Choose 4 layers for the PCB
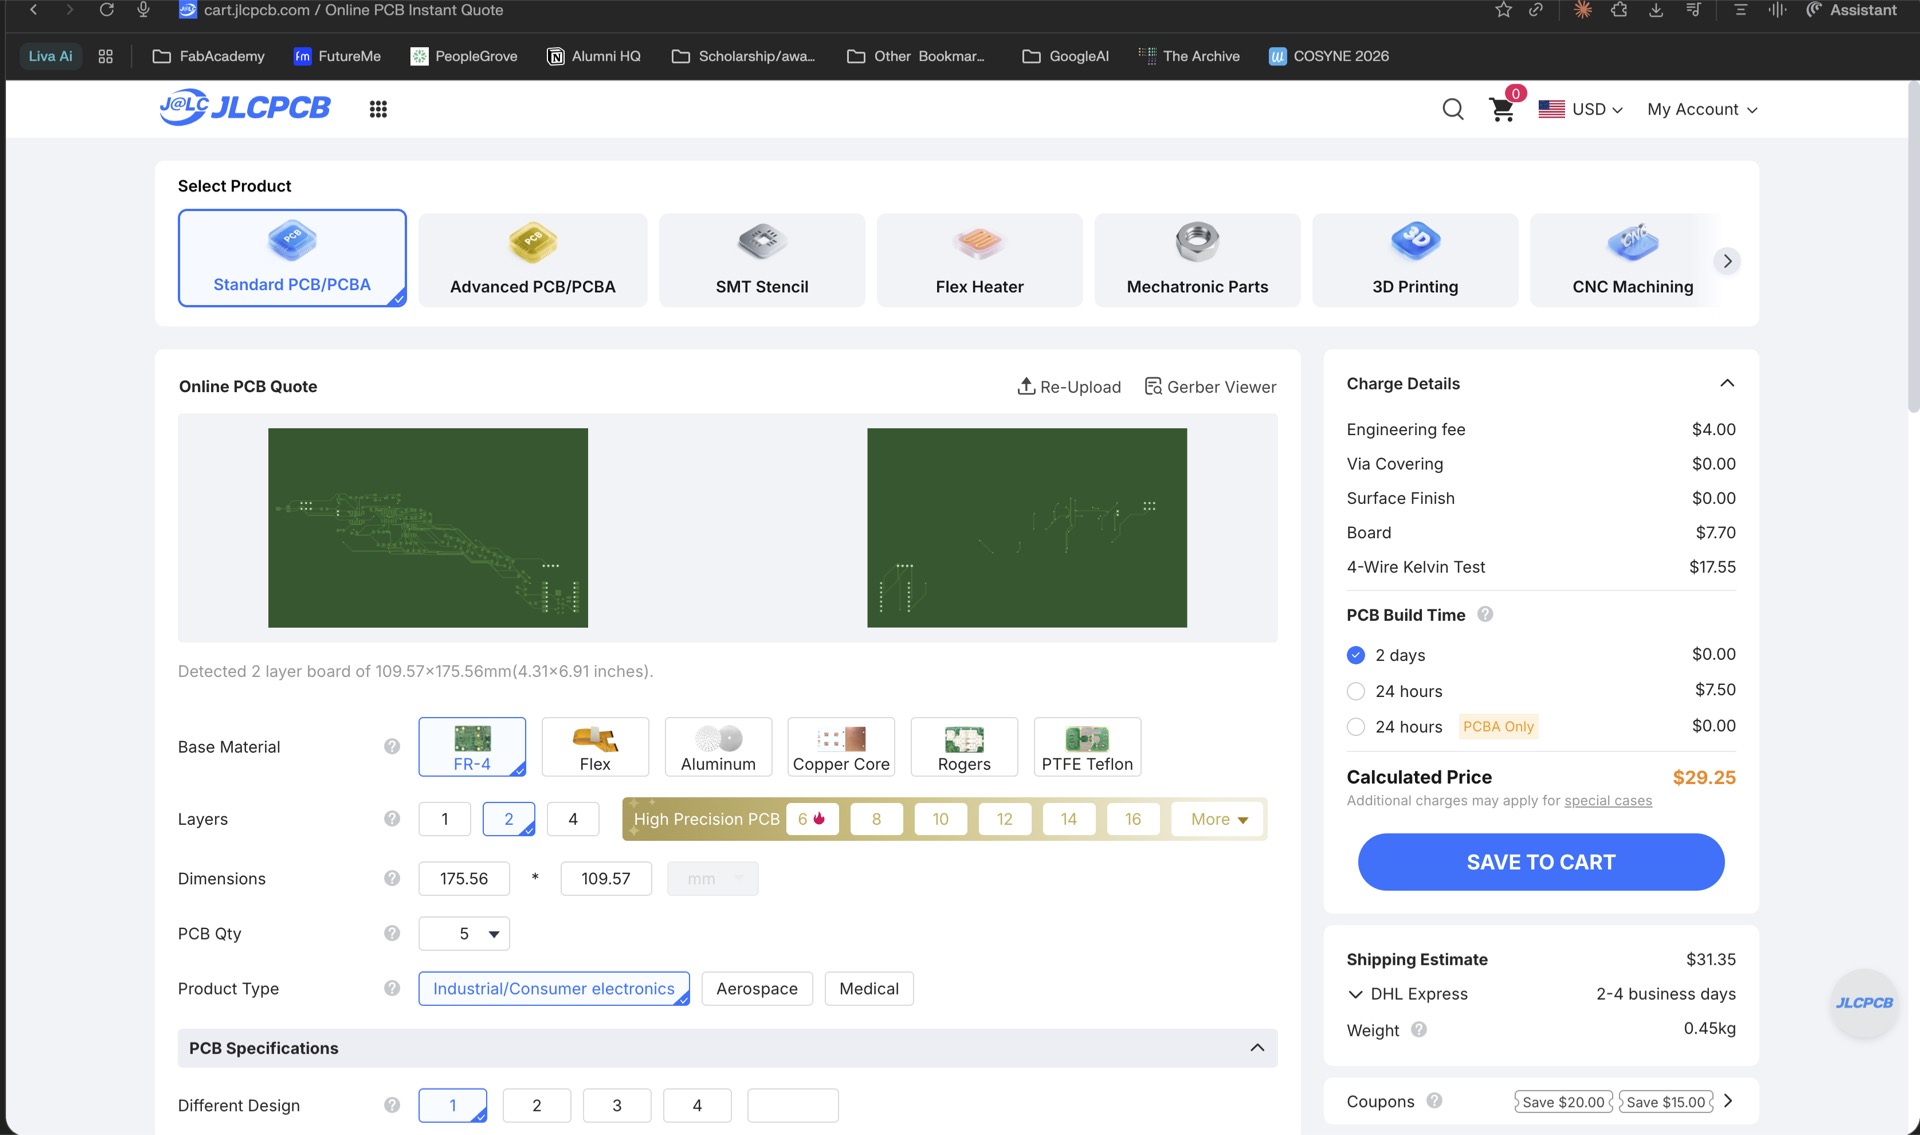Viewport: 1920px width, 1135px height. pos(573,818)
